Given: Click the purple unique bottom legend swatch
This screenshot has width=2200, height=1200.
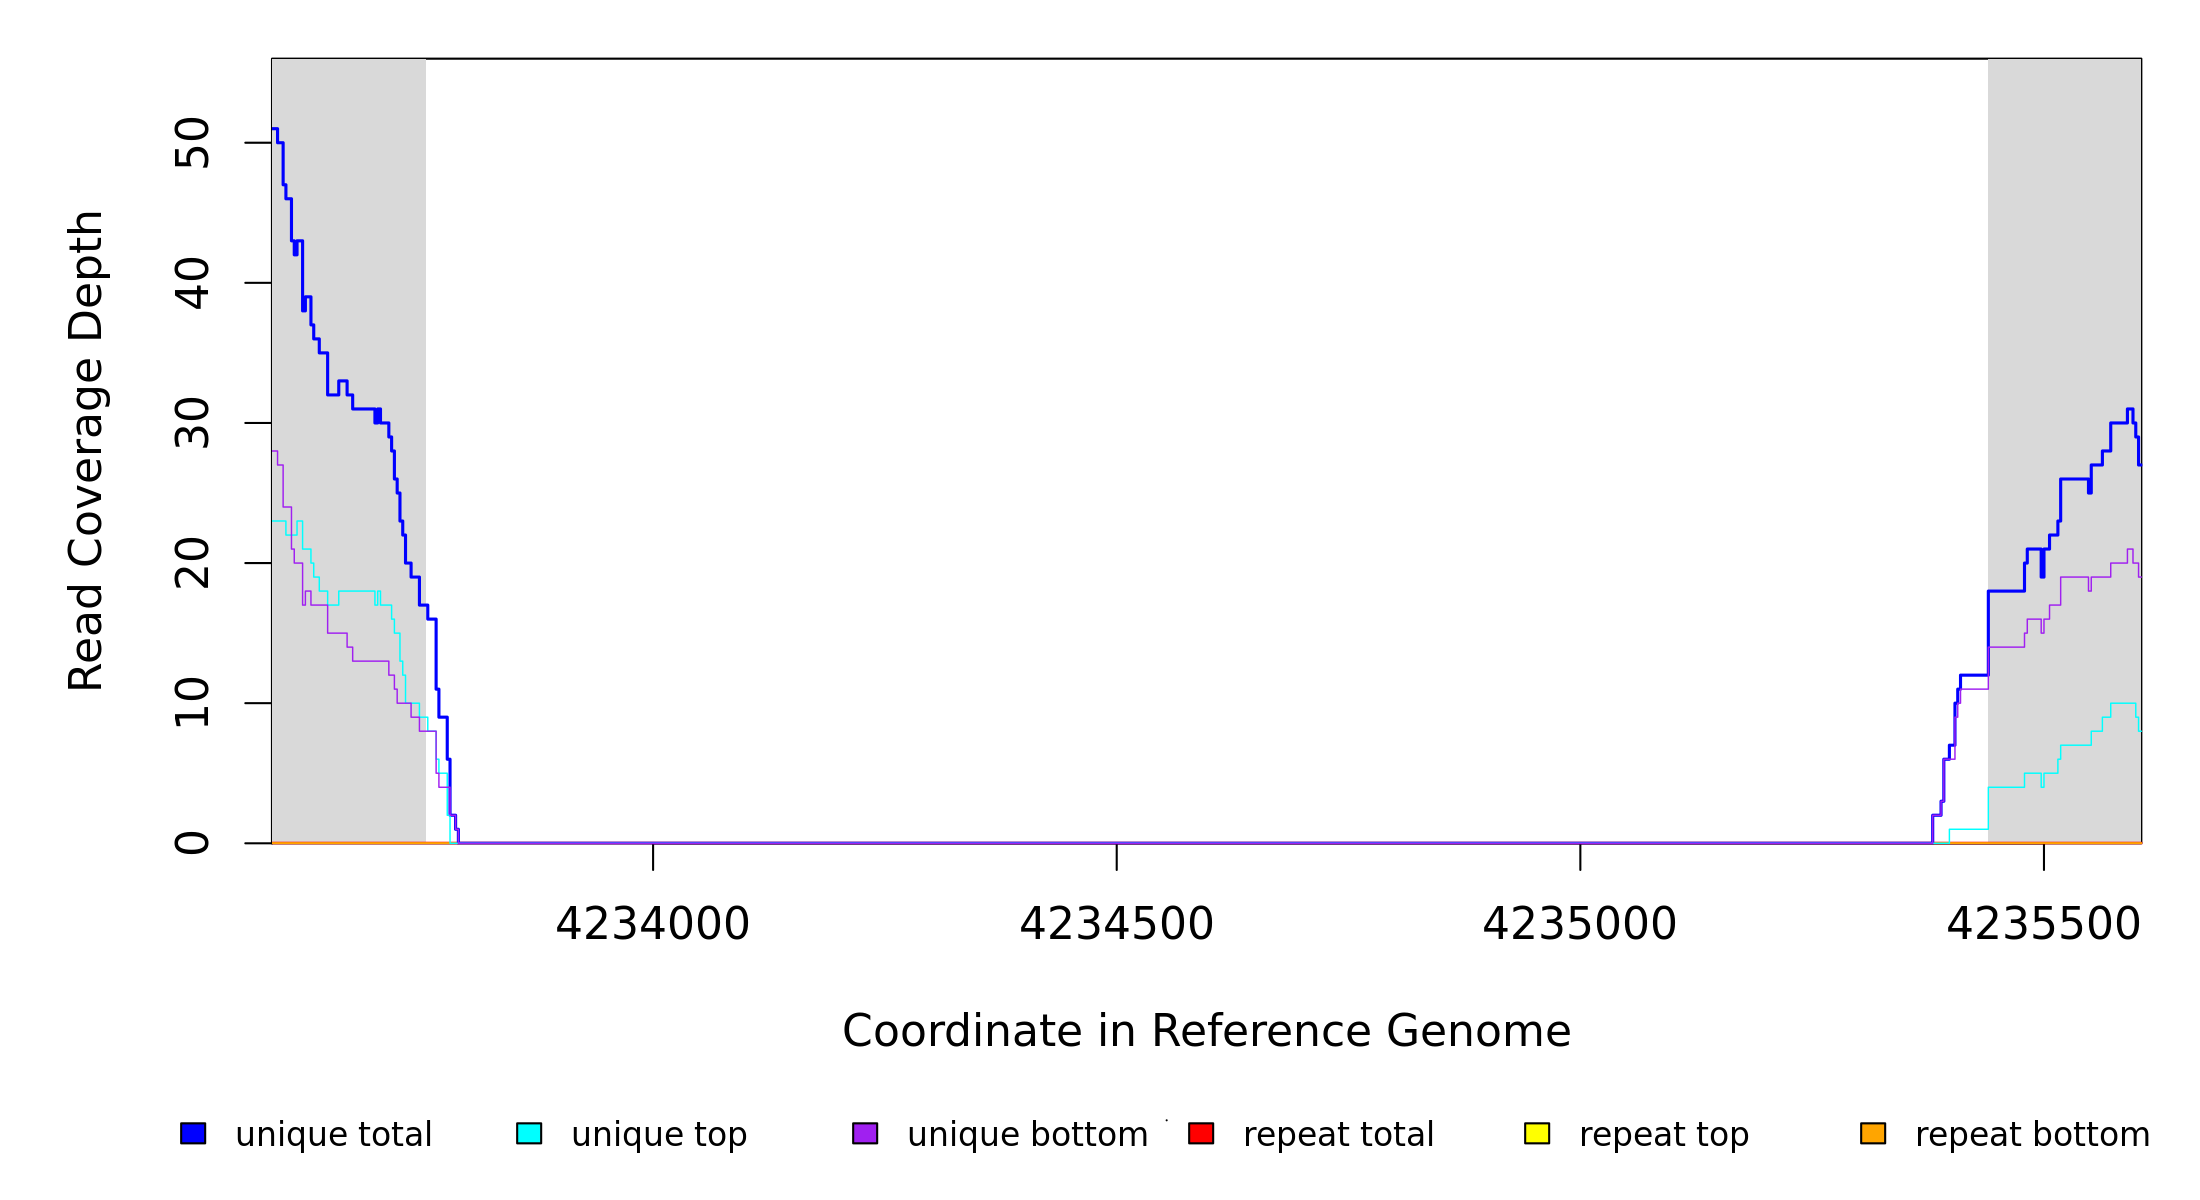Looking at the screenshot, I should click(x=865, y=1133).
